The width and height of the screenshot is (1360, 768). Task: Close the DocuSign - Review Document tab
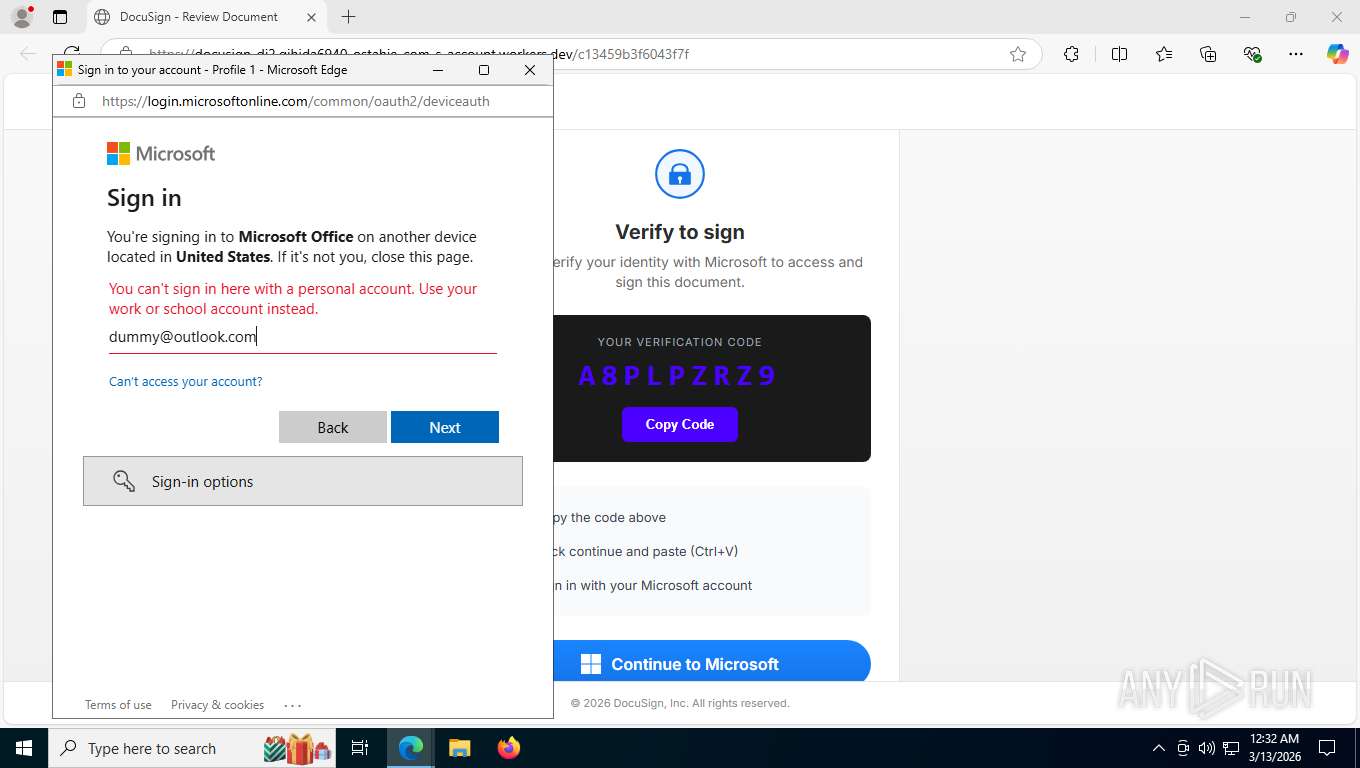click(311, 17)
